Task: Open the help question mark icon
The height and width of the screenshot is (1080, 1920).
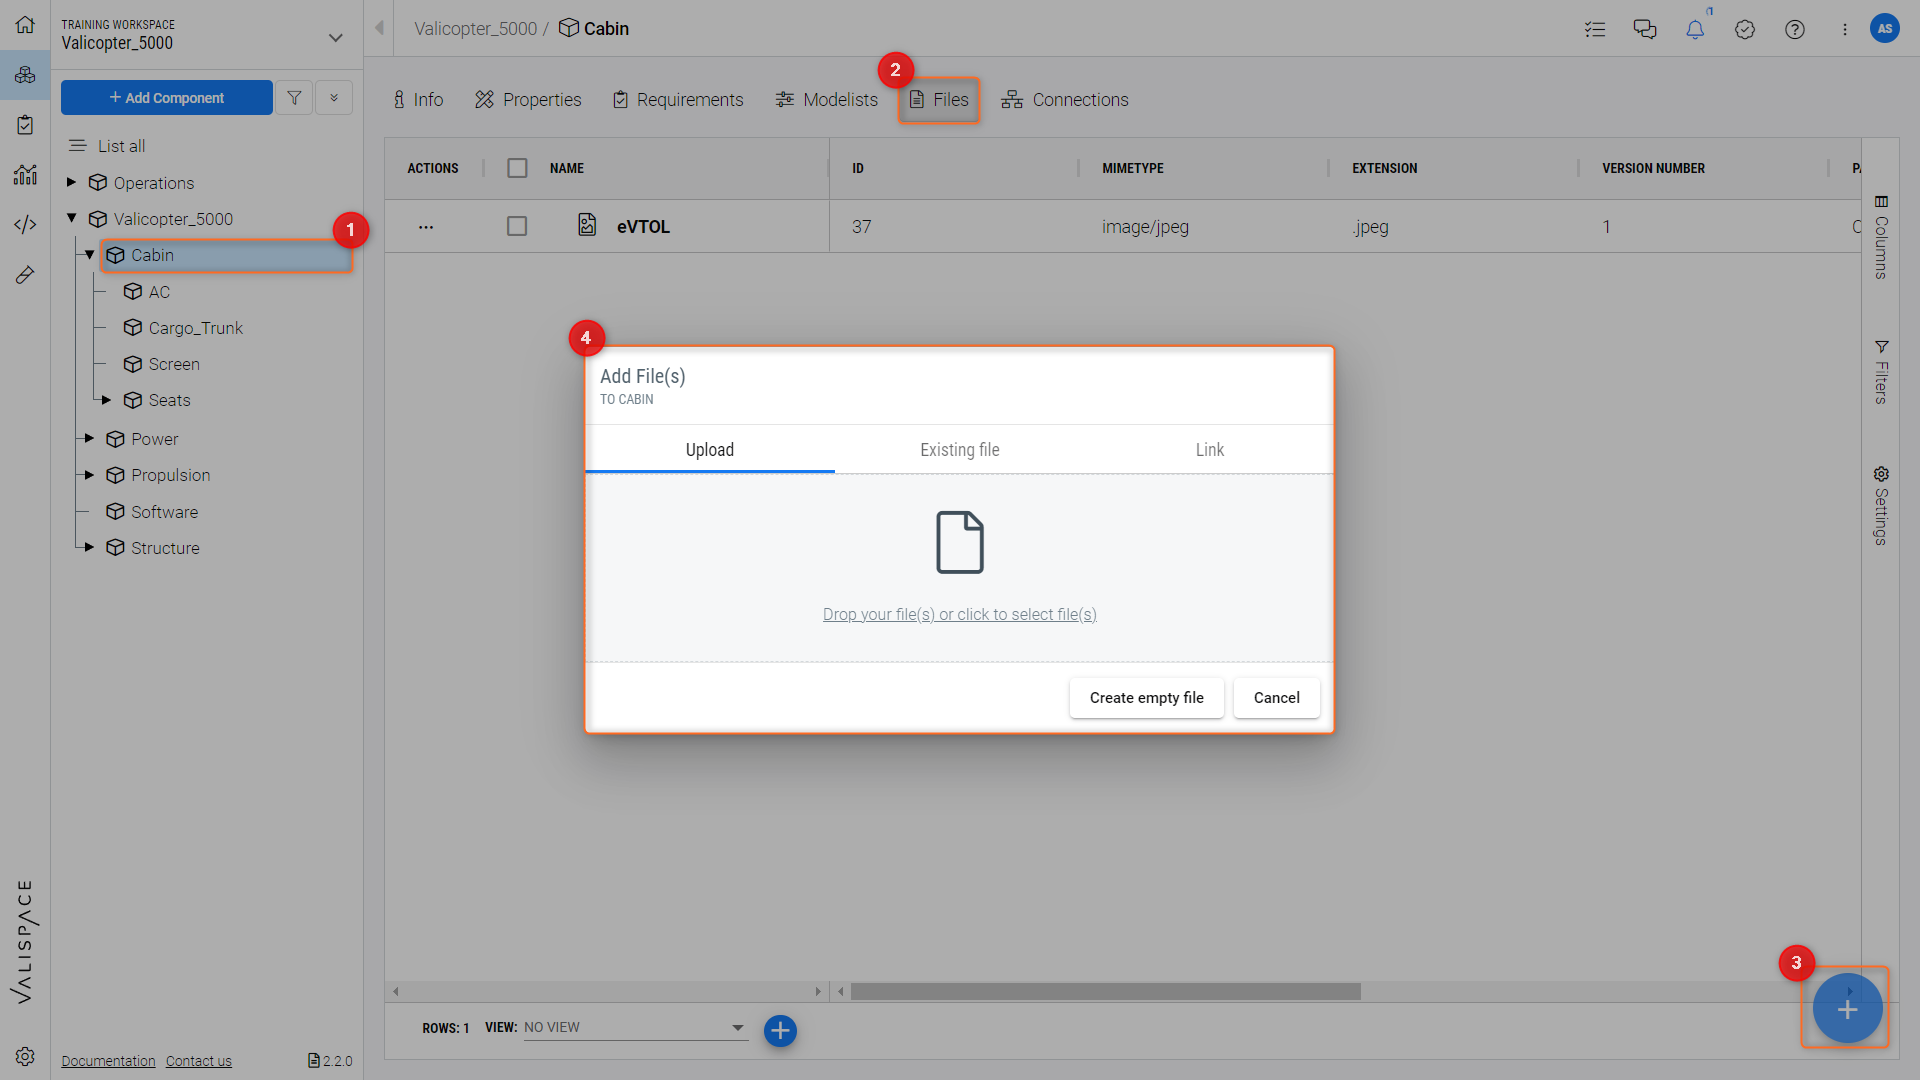Action: (x=1795, y=29)
